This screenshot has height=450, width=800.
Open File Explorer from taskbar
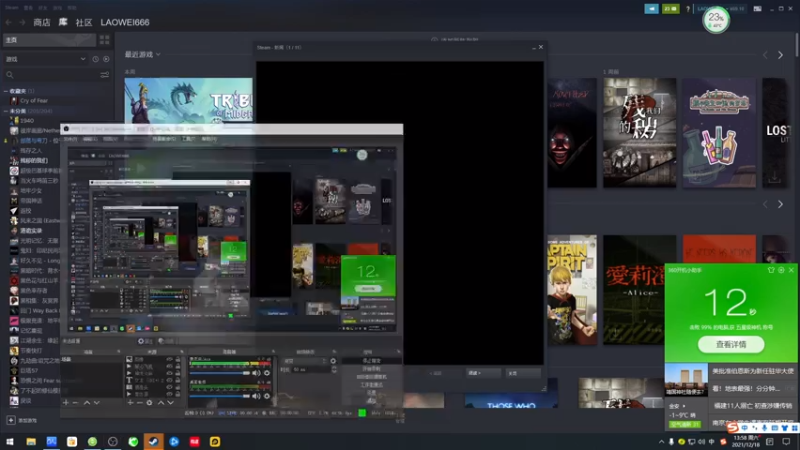31,441
